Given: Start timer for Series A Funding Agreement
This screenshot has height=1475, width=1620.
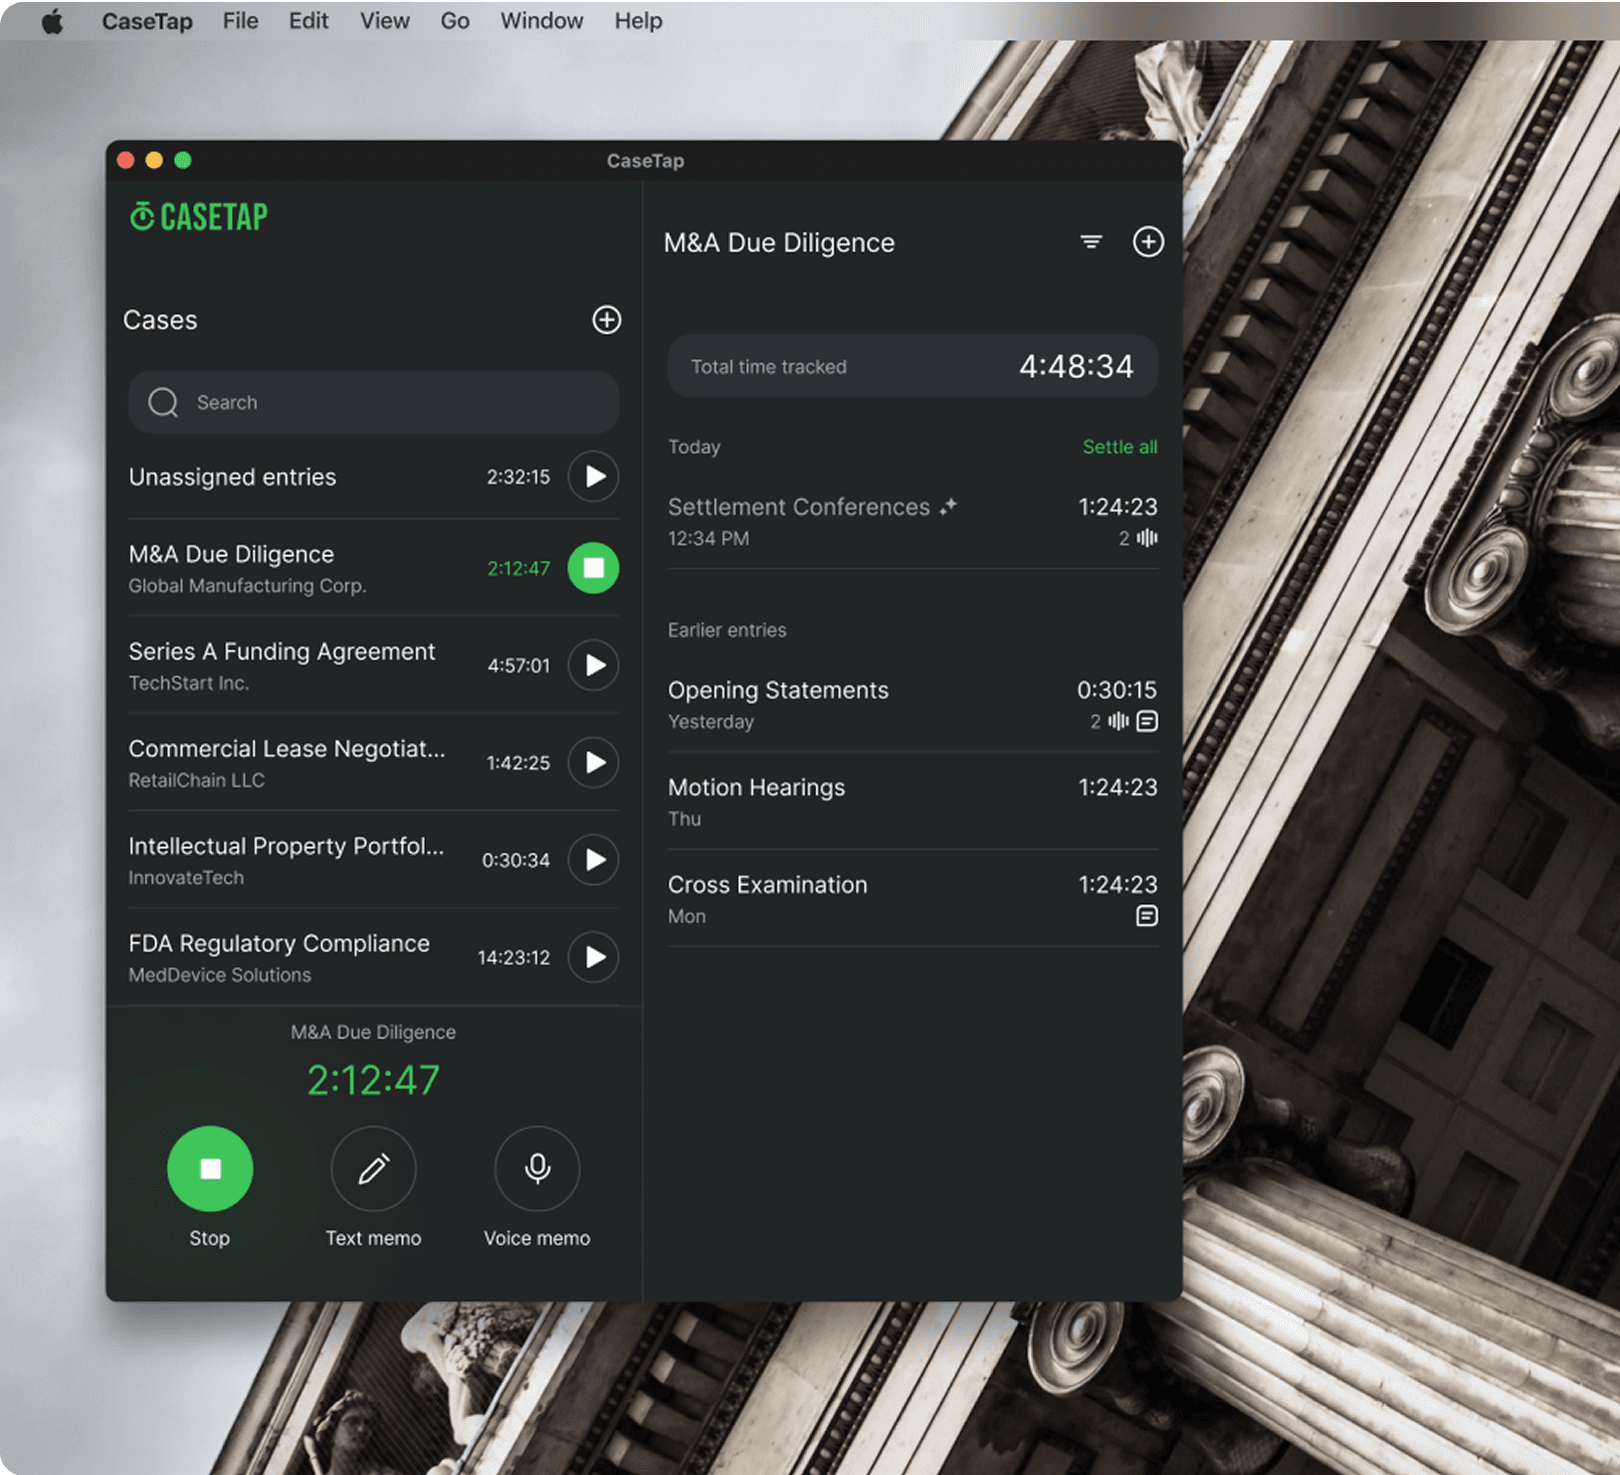Looking at the screenshot, I should (594, 665).
